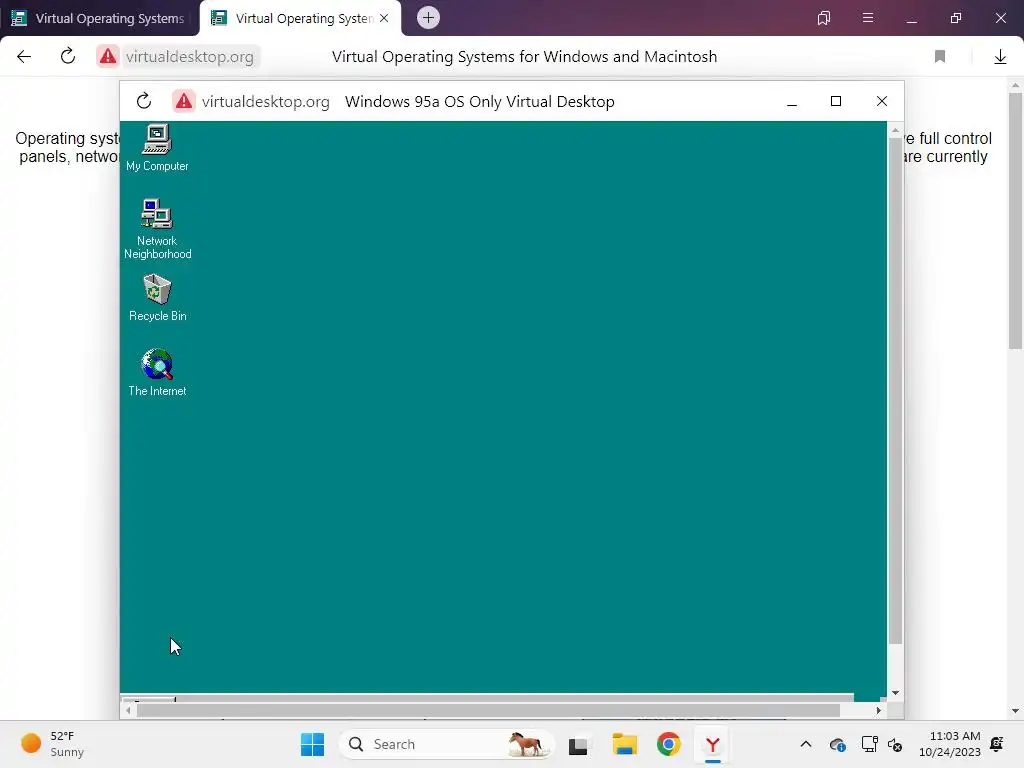1024x768 pixels.
Task: Switch to first Virtual Operating Systems tab
Action: (99, 18)
